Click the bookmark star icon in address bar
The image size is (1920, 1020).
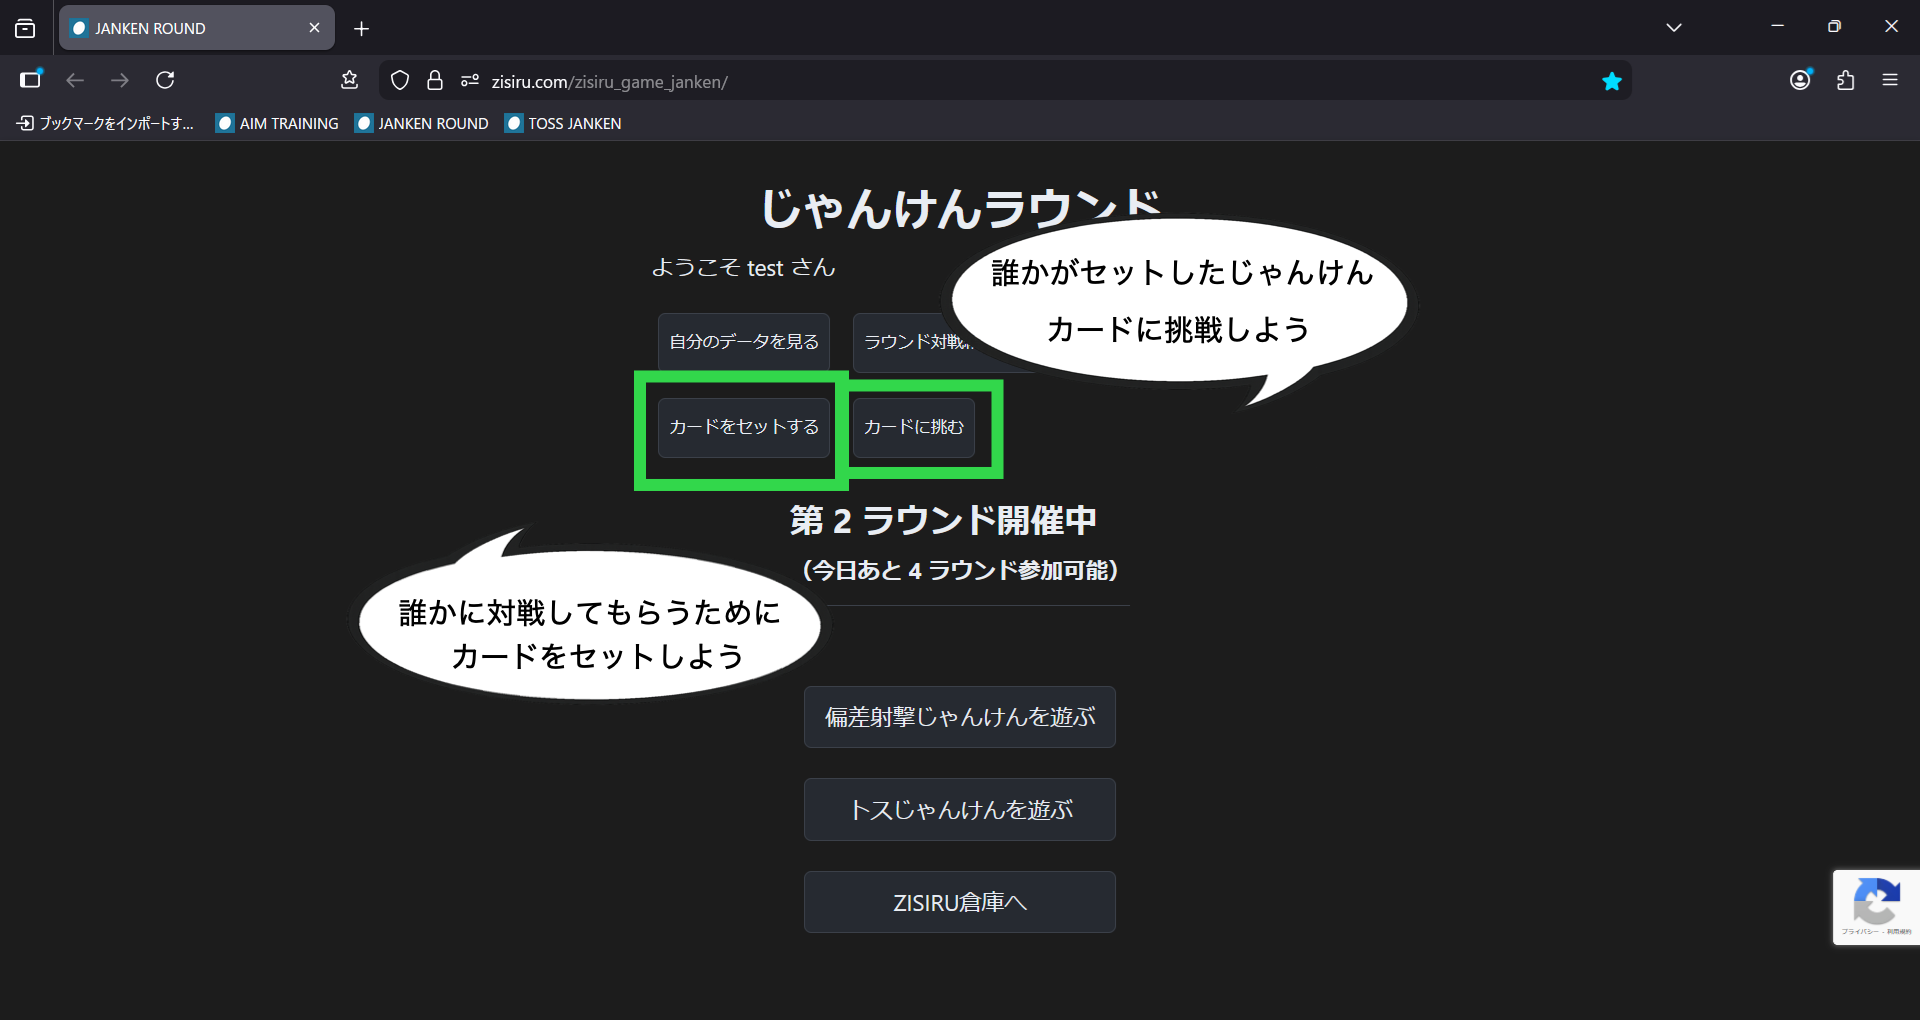click(1611, 81)
